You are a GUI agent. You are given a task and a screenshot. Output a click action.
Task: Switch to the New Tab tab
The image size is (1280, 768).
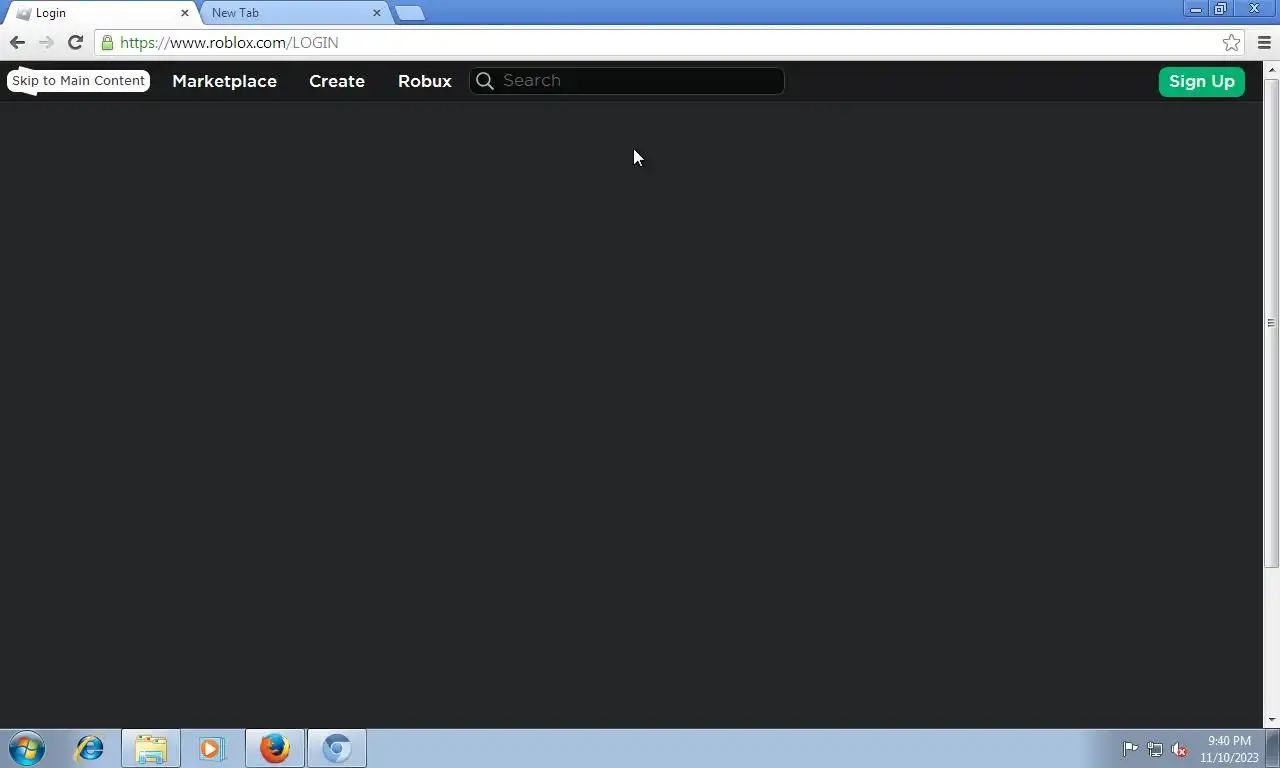(x=290, y=13)
